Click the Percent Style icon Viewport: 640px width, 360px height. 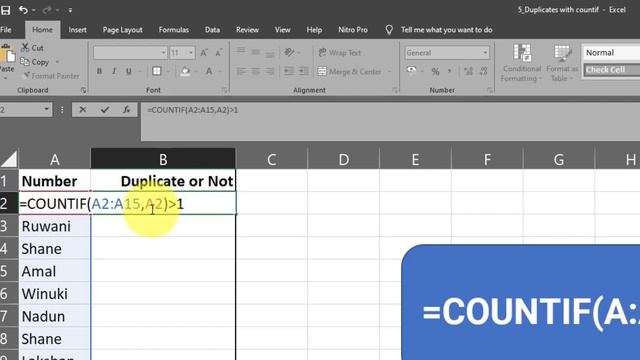(x=436, y=71)
